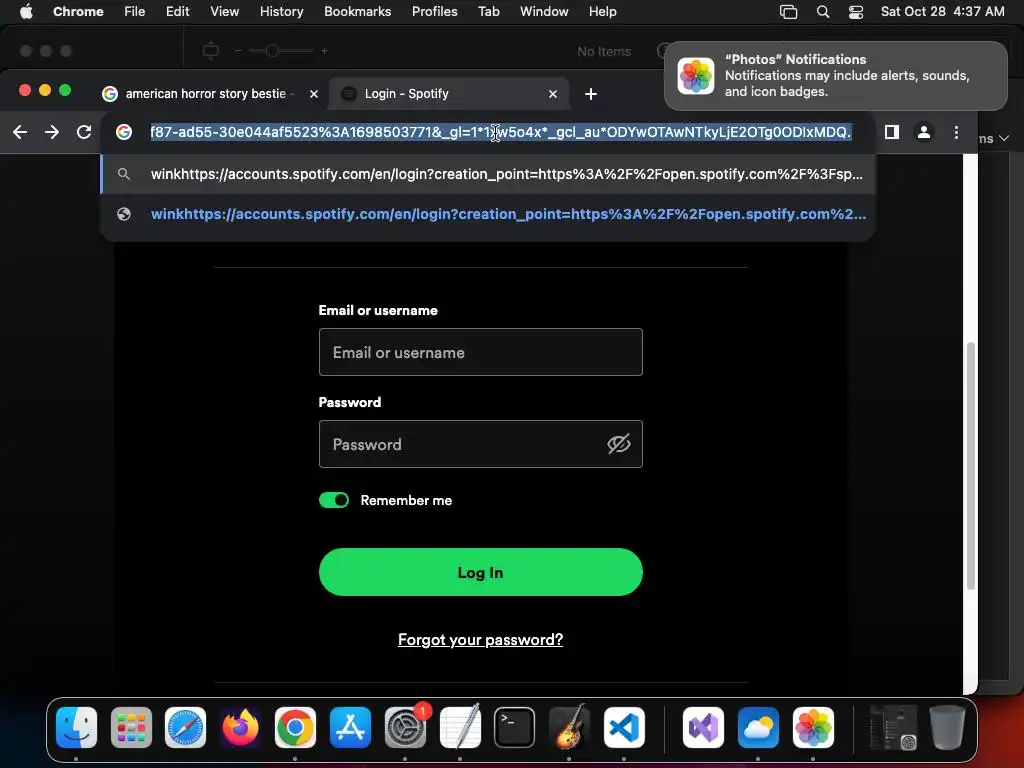Open the Bookmarks menu

(x=357, y=11)
